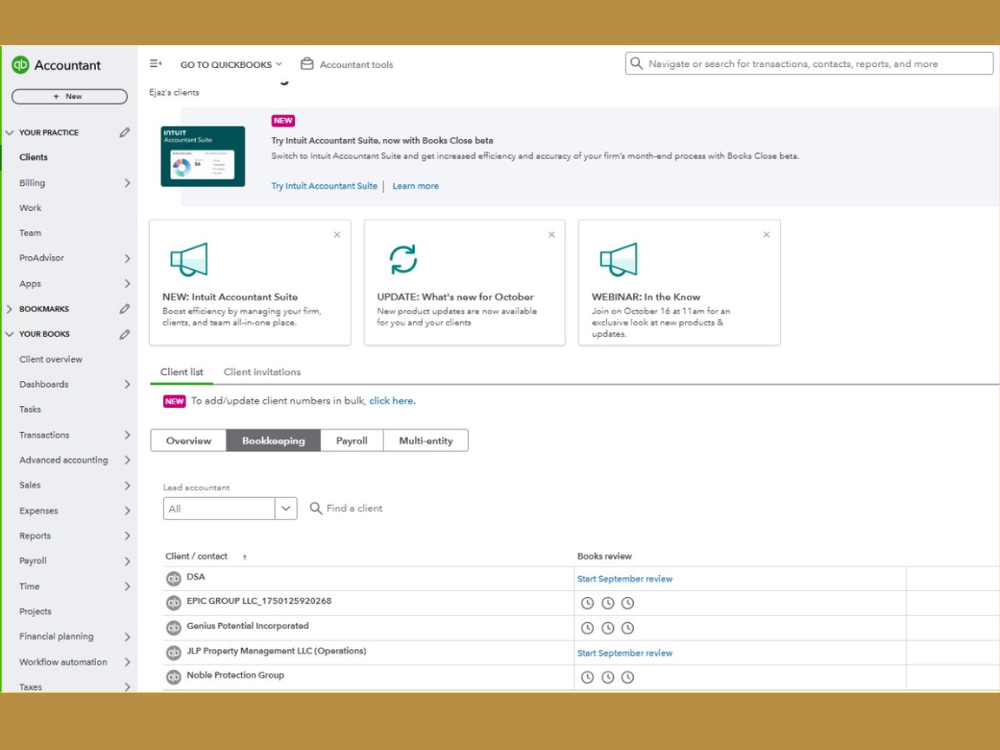Image resolution: width=1000 pixels, height=750 pixels.
Task: Dismiss the What's new for October card
Action: (552, 235)
